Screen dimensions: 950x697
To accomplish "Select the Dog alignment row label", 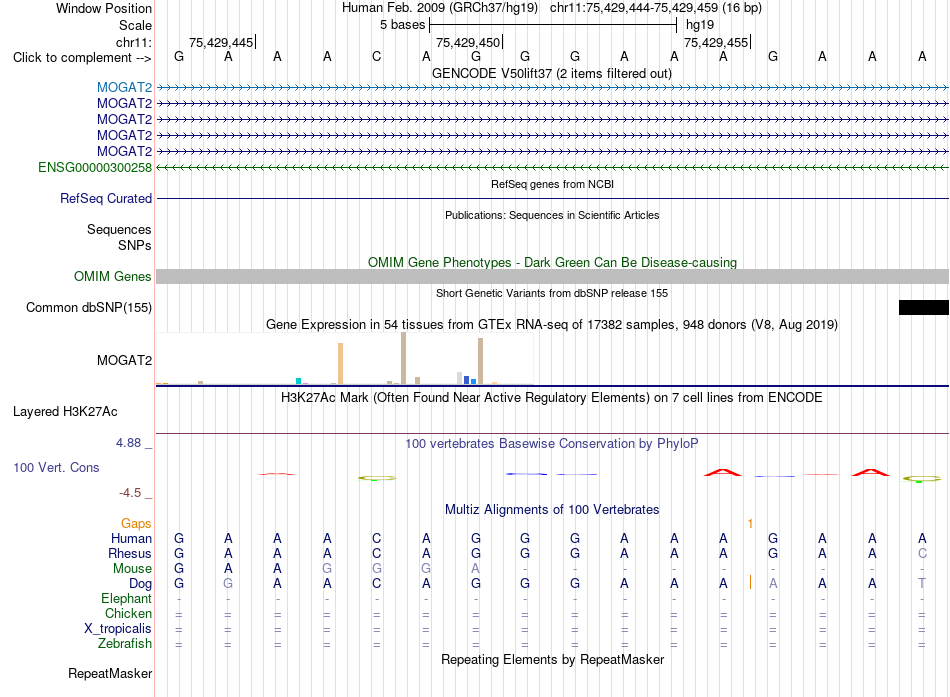I will pos(140,584).
